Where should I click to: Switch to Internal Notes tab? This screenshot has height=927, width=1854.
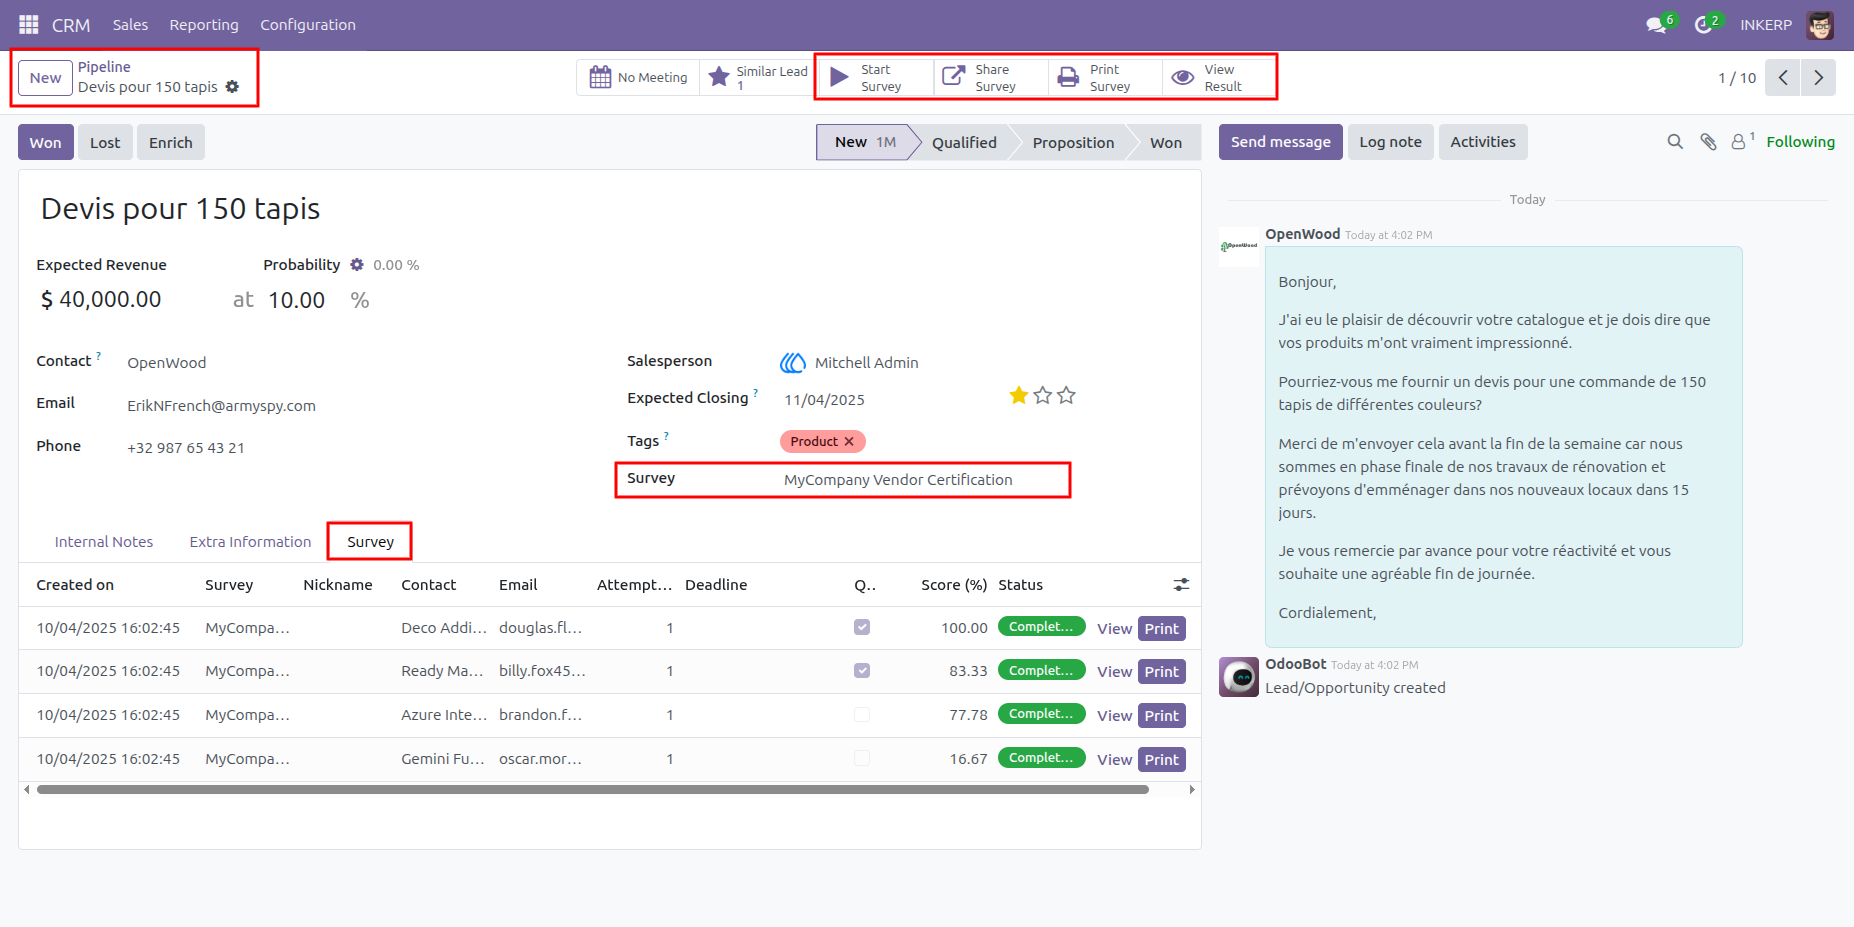click(x=104, y=542)
